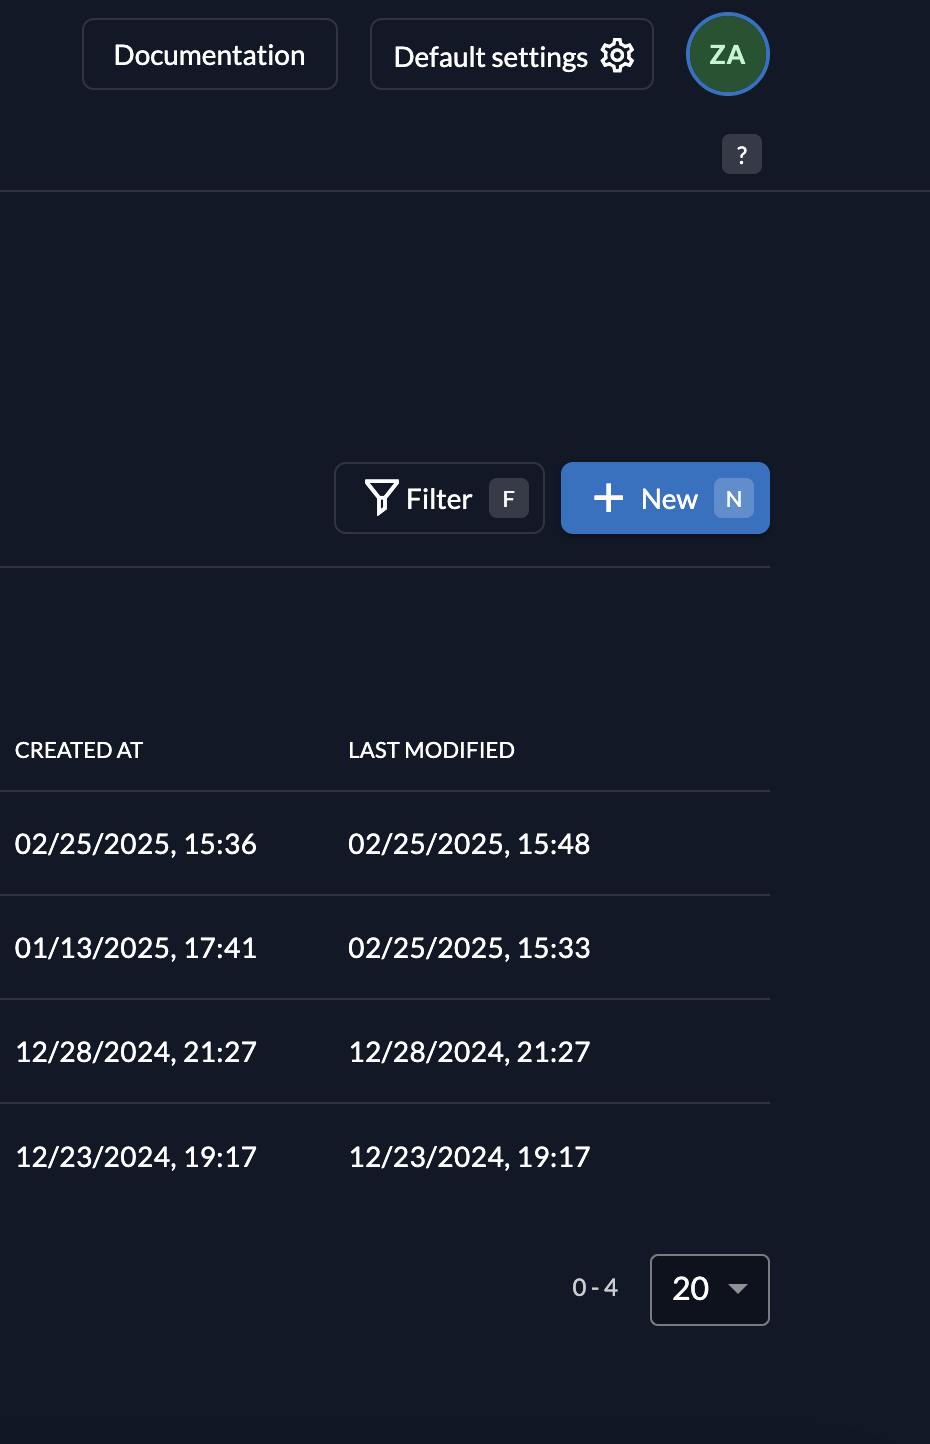Click last modified cell 12/28/2024, 21:27
Image resolution: width=930 pixels, height=1444 pixels.
click(469, 1052)
